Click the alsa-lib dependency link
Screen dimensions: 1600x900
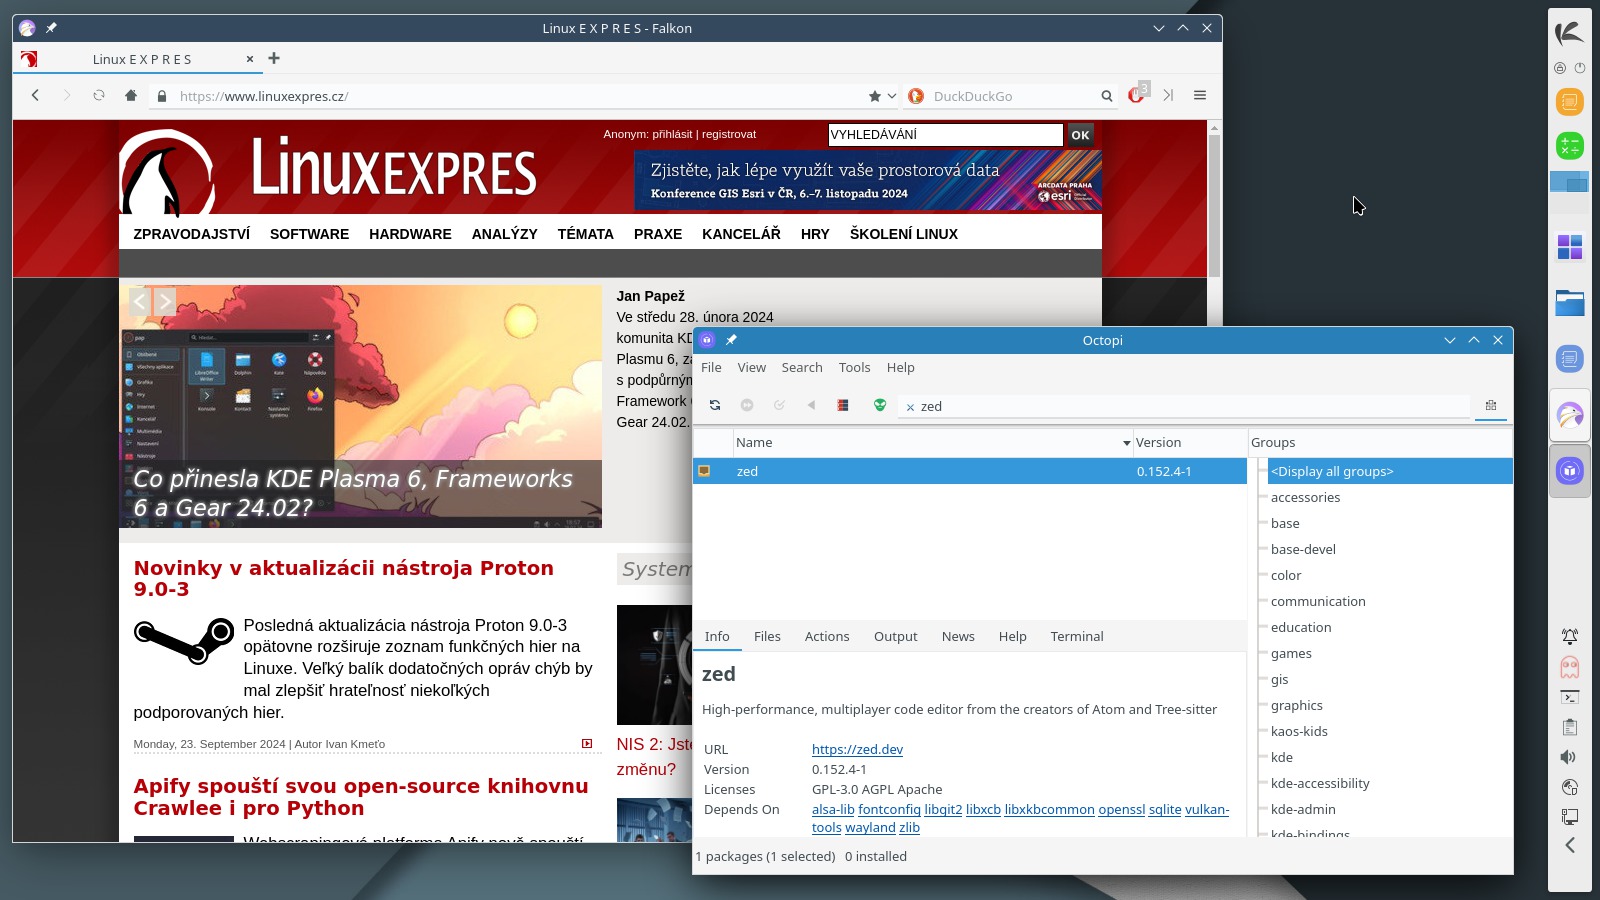click(x=833, y=809)
